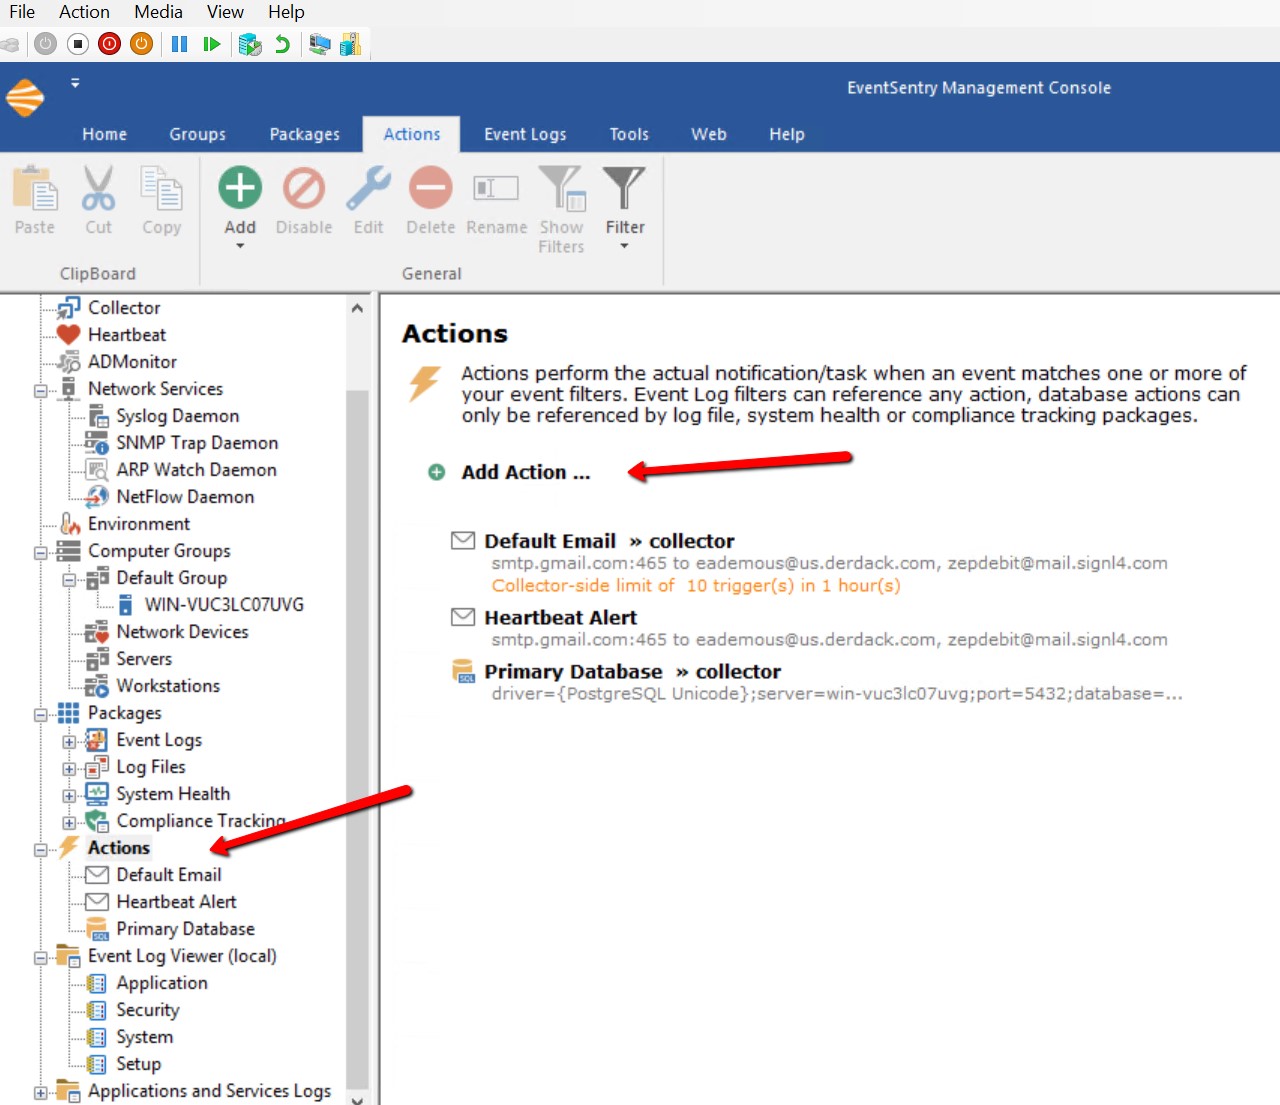Switch to the Groups ribbon tab
This screenshot has height=1105, width=1280.
coord(197,134)
